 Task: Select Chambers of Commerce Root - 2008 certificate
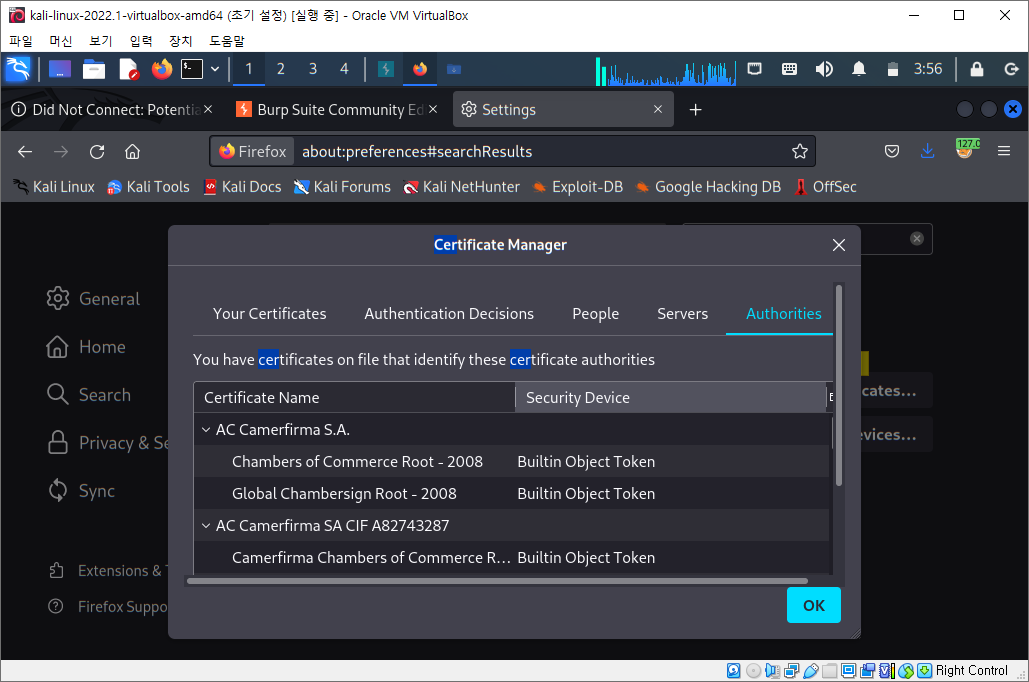(x=511, y=461)
